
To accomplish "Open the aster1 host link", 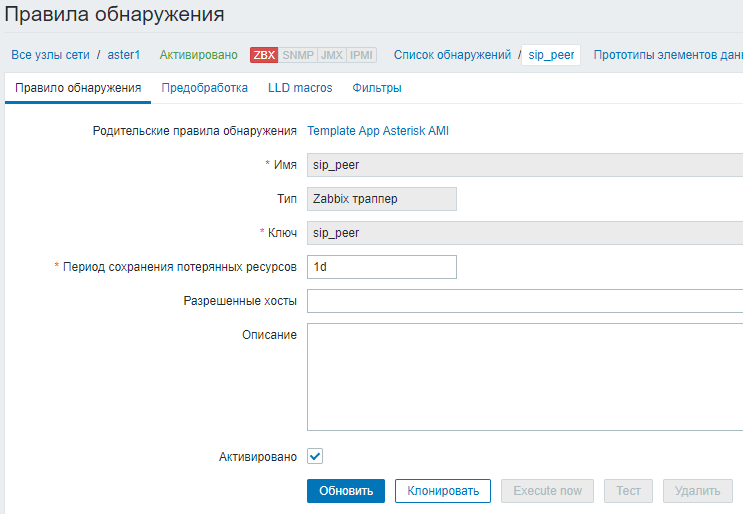I will point(124,55).
